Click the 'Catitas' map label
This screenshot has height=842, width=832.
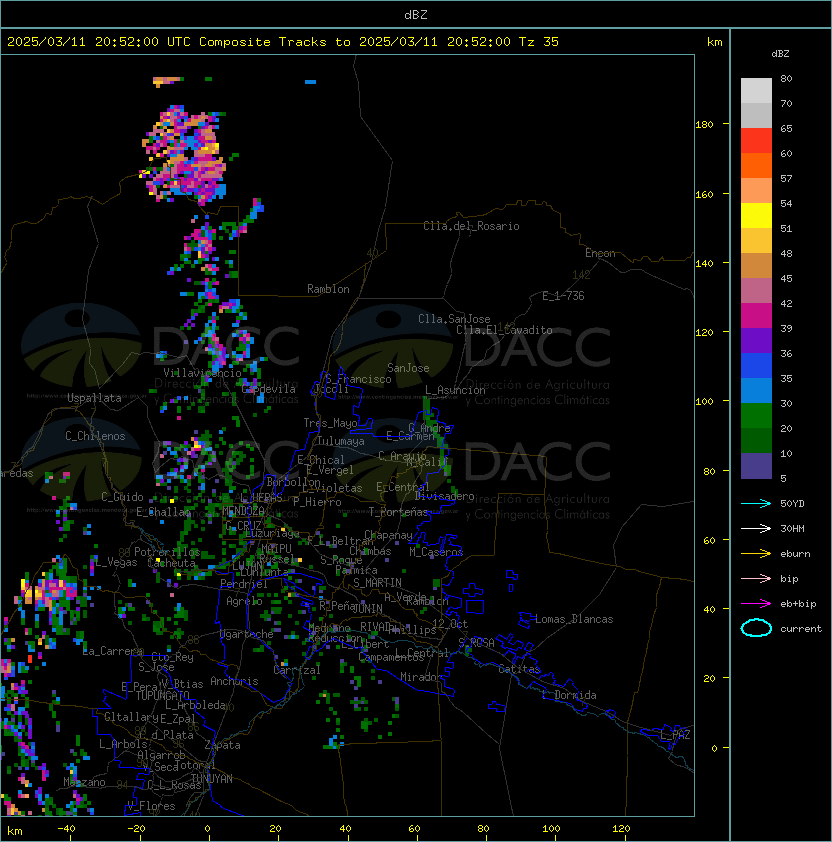519,669
